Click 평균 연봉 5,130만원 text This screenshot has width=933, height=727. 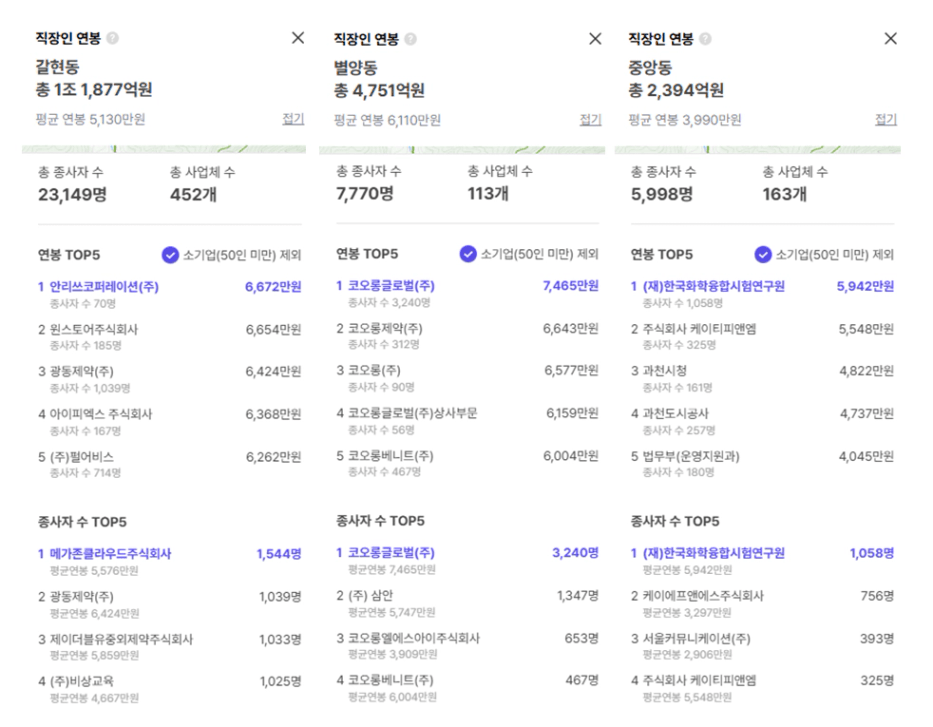point(90,120)
